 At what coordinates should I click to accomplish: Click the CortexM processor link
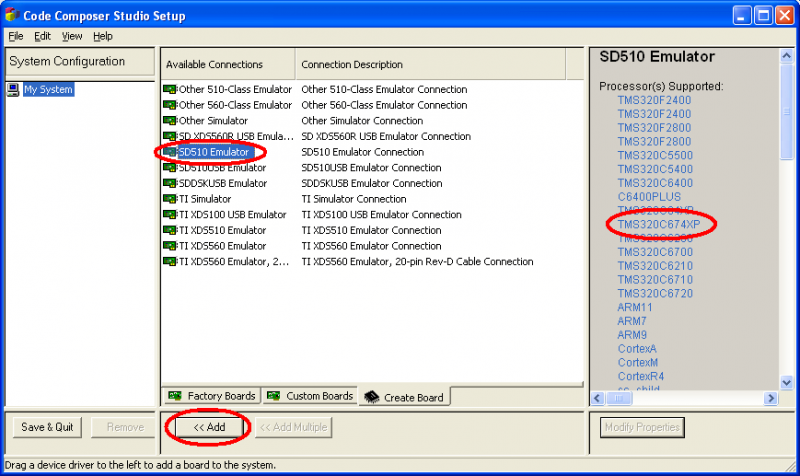tap(638, 362)
